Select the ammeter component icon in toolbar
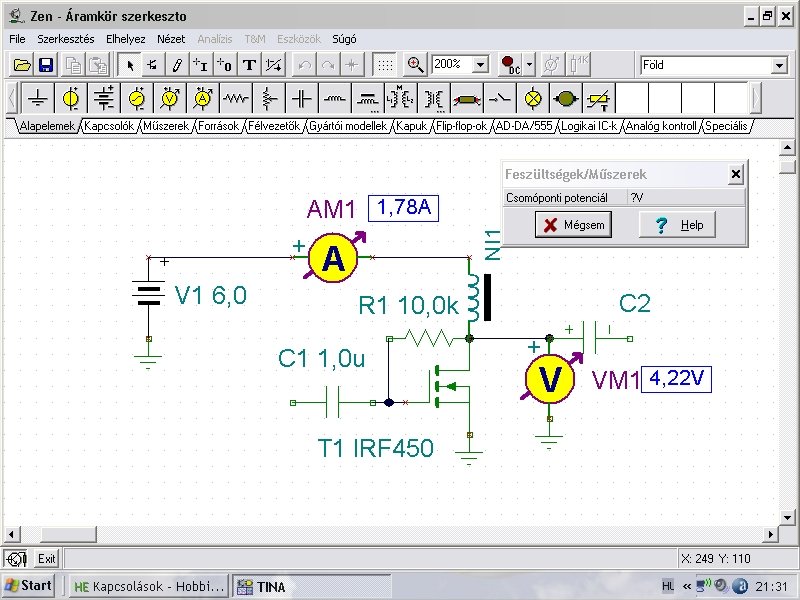Image resolution: width=800 pixels, height=600 pixels. click(x=203, y=98)
